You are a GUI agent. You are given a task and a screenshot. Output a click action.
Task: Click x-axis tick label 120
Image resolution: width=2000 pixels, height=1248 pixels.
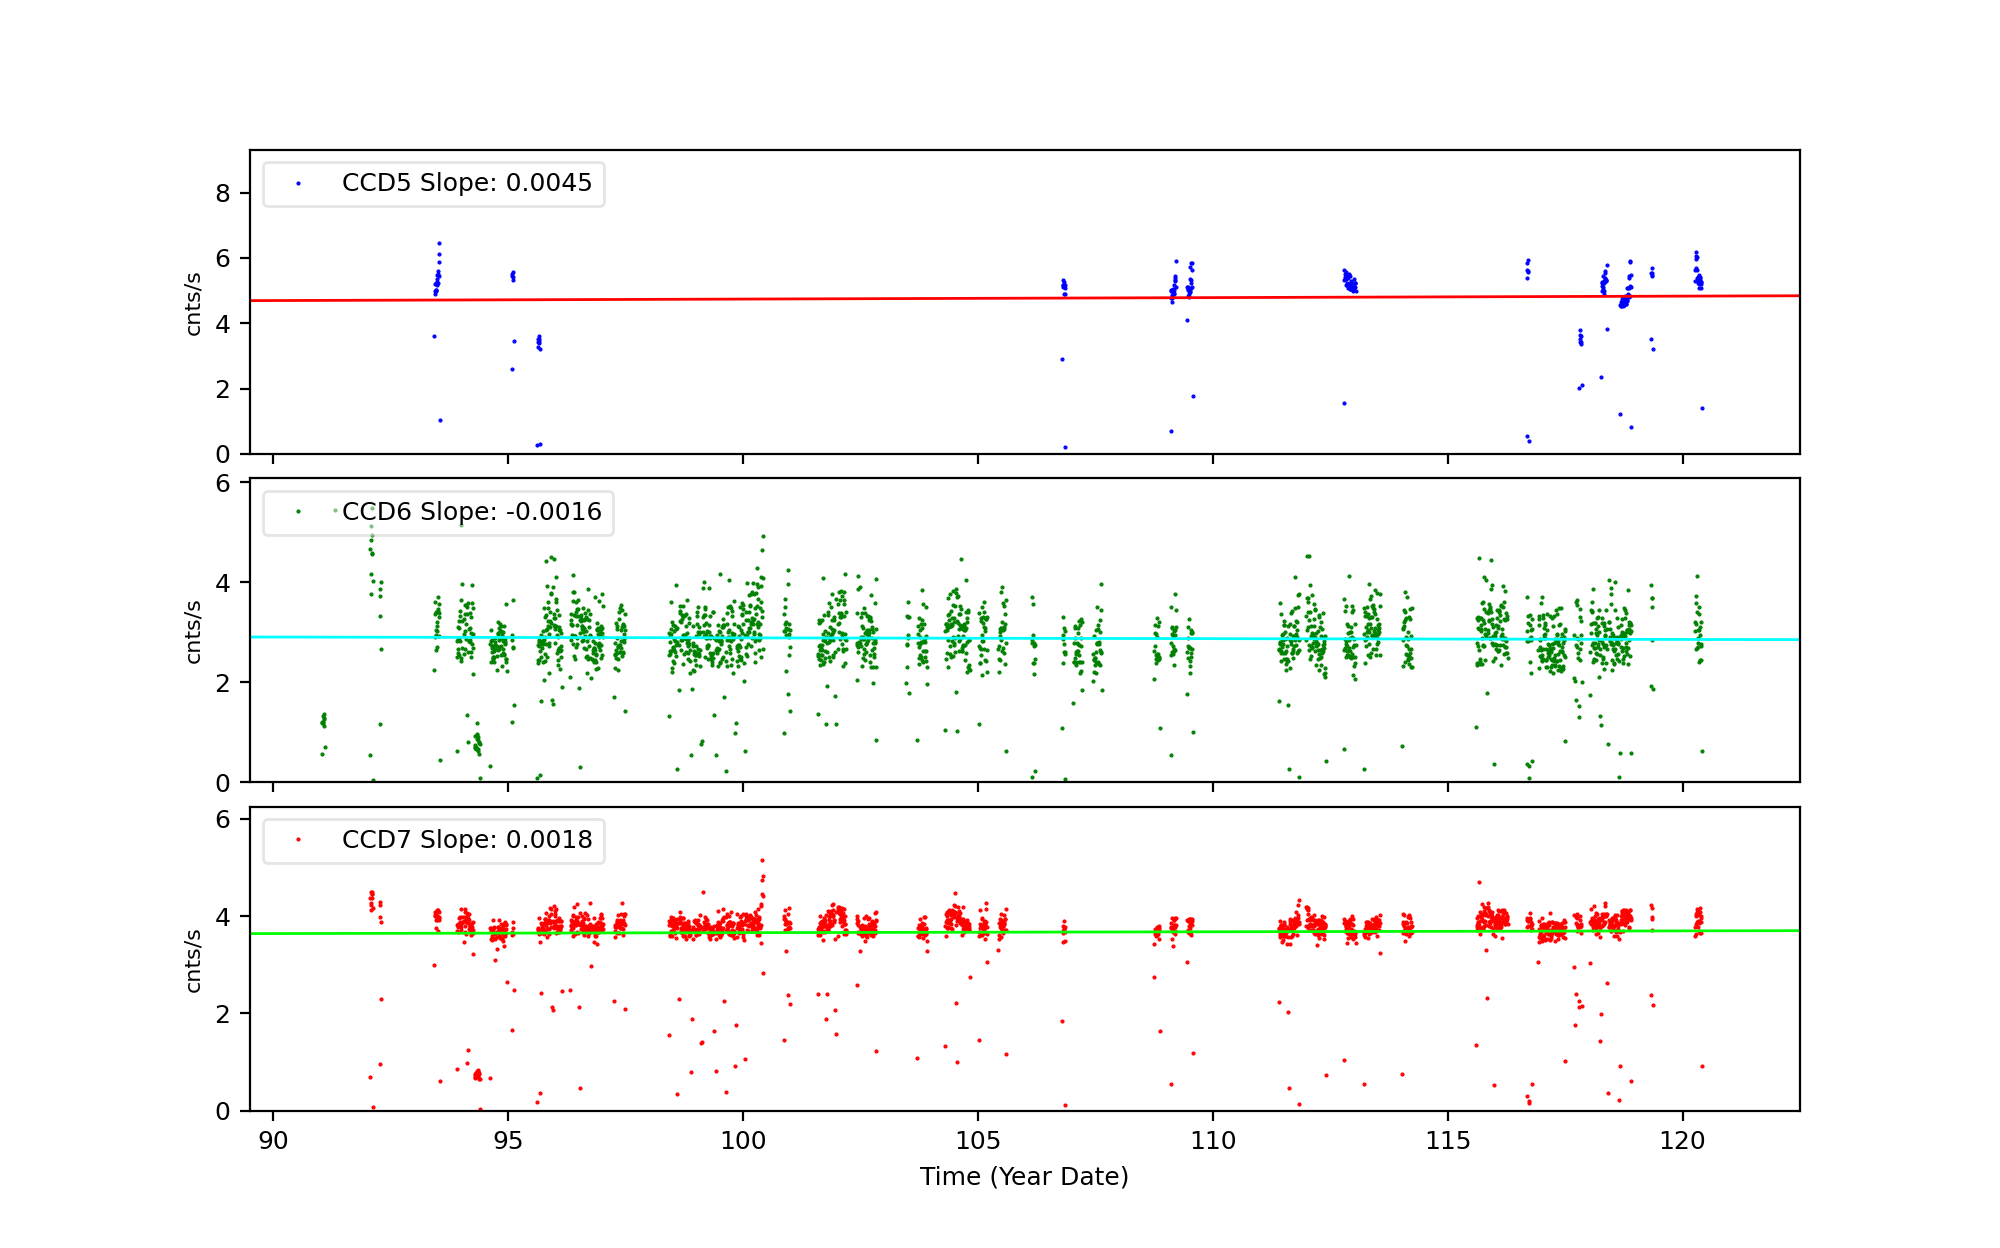pyautogui.click(x=1682, y=1141)
